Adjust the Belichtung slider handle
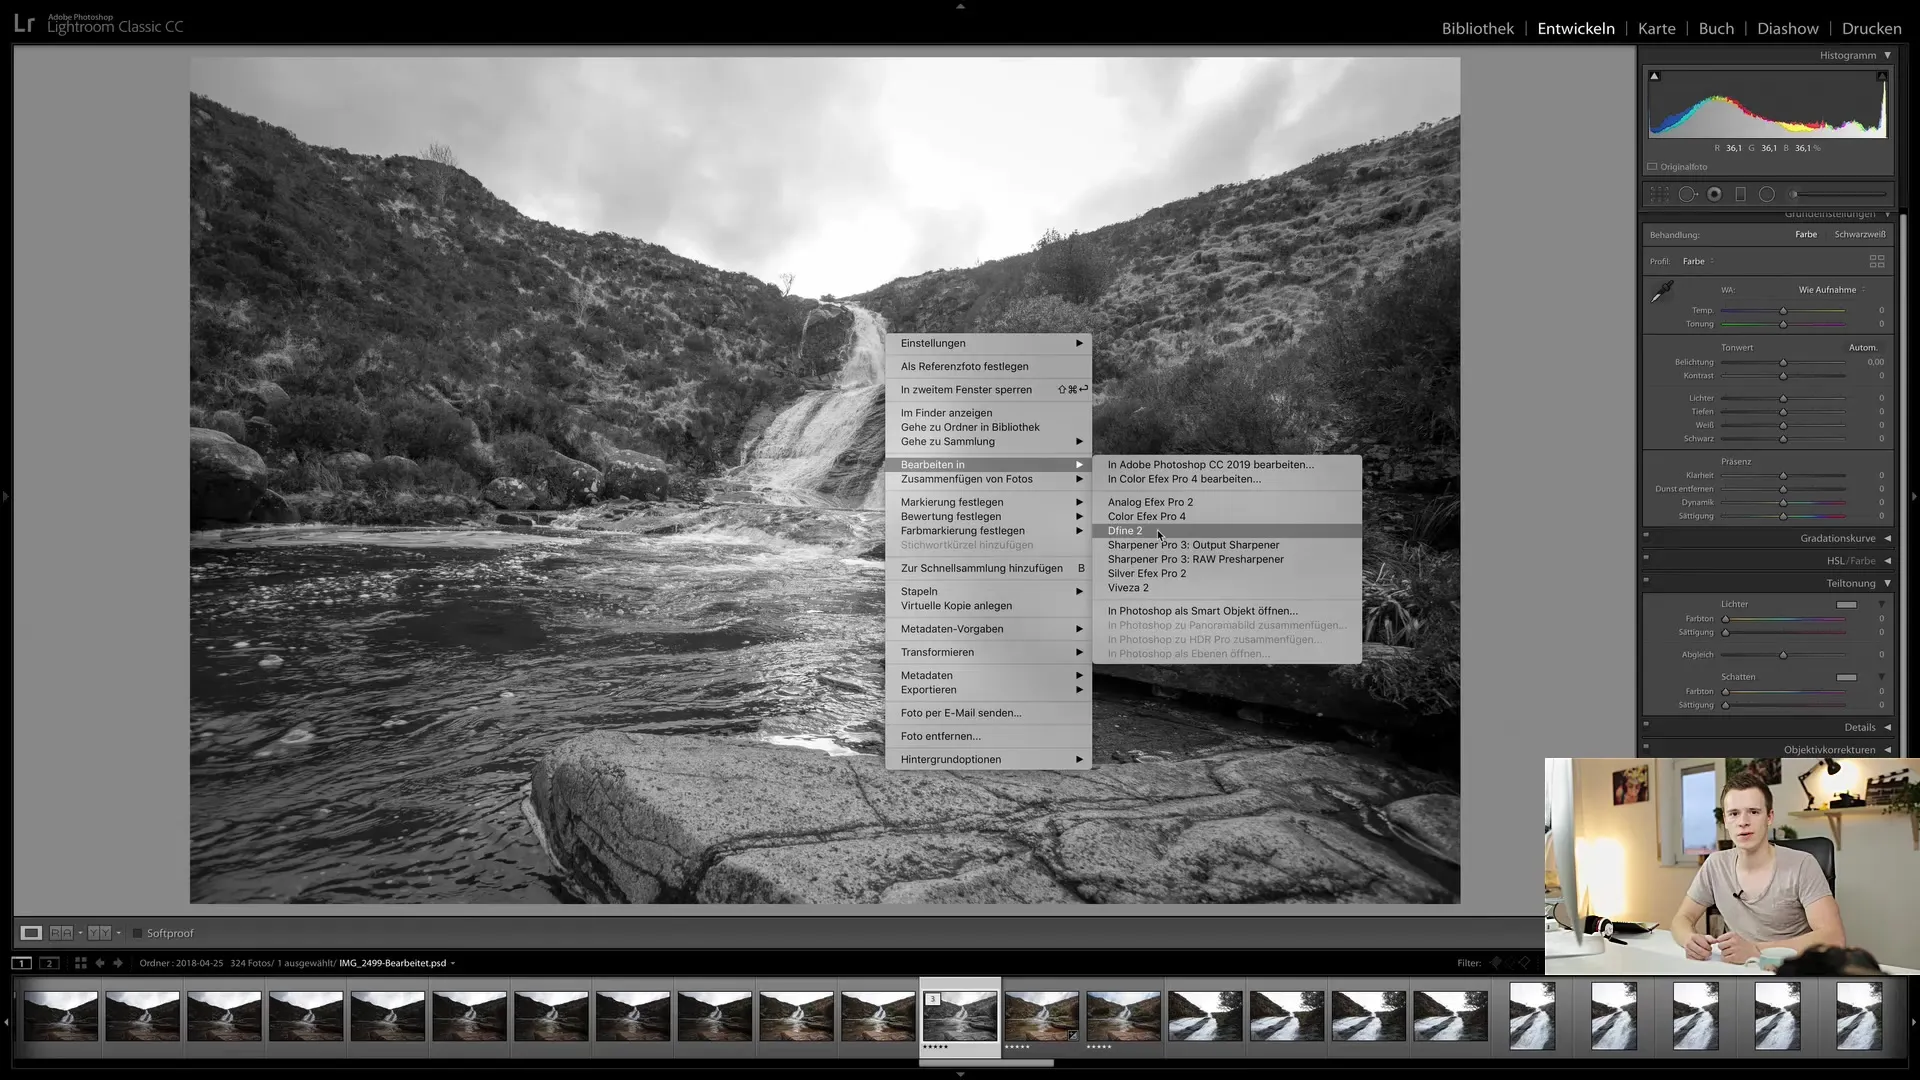The width and height of the screenshot is (1920, 1080). [x=1783, y=362]
